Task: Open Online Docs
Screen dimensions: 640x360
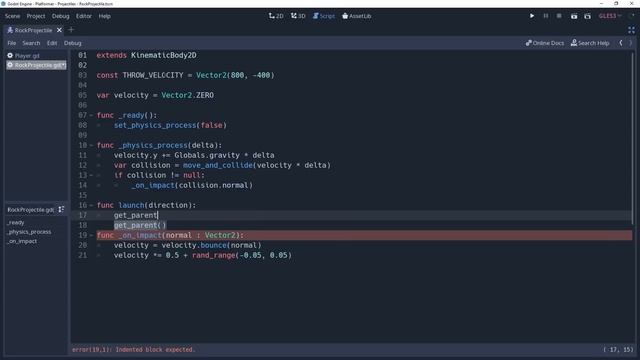Action: pyautogui.click(x=545, y=43)
